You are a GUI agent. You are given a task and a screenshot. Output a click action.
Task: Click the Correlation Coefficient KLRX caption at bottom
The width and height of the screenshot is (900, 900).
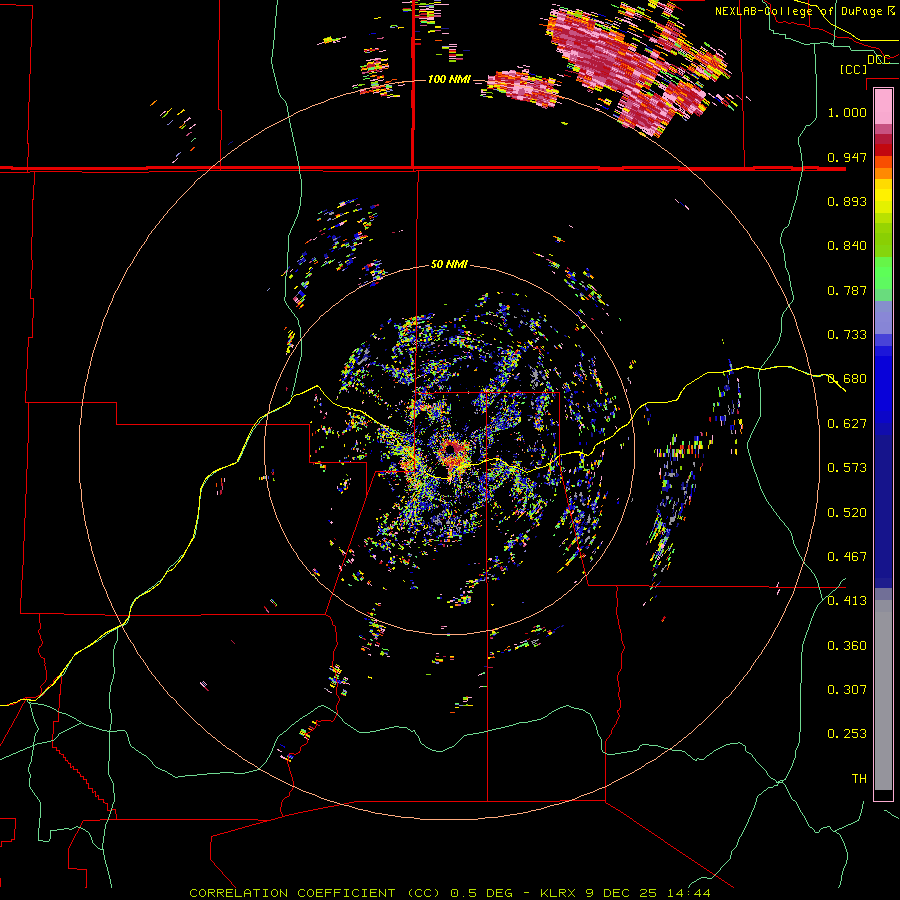point(450,893)
